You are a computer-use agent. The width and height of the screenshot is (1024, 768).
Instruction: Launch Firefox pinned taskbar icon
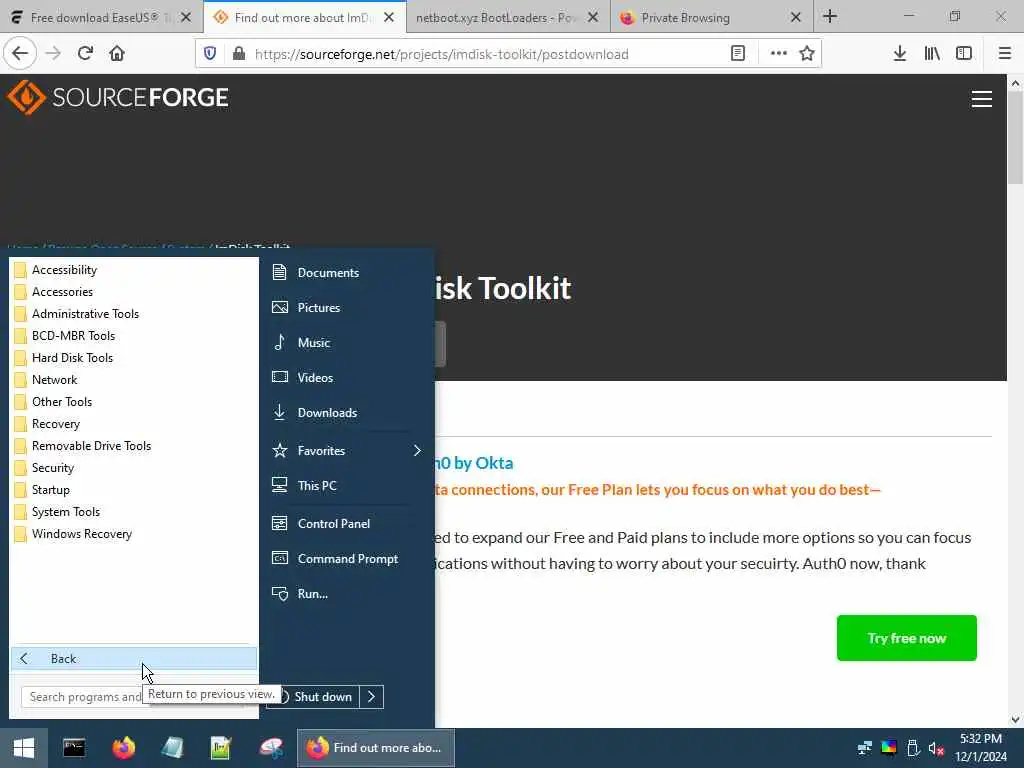pos(123,748)
